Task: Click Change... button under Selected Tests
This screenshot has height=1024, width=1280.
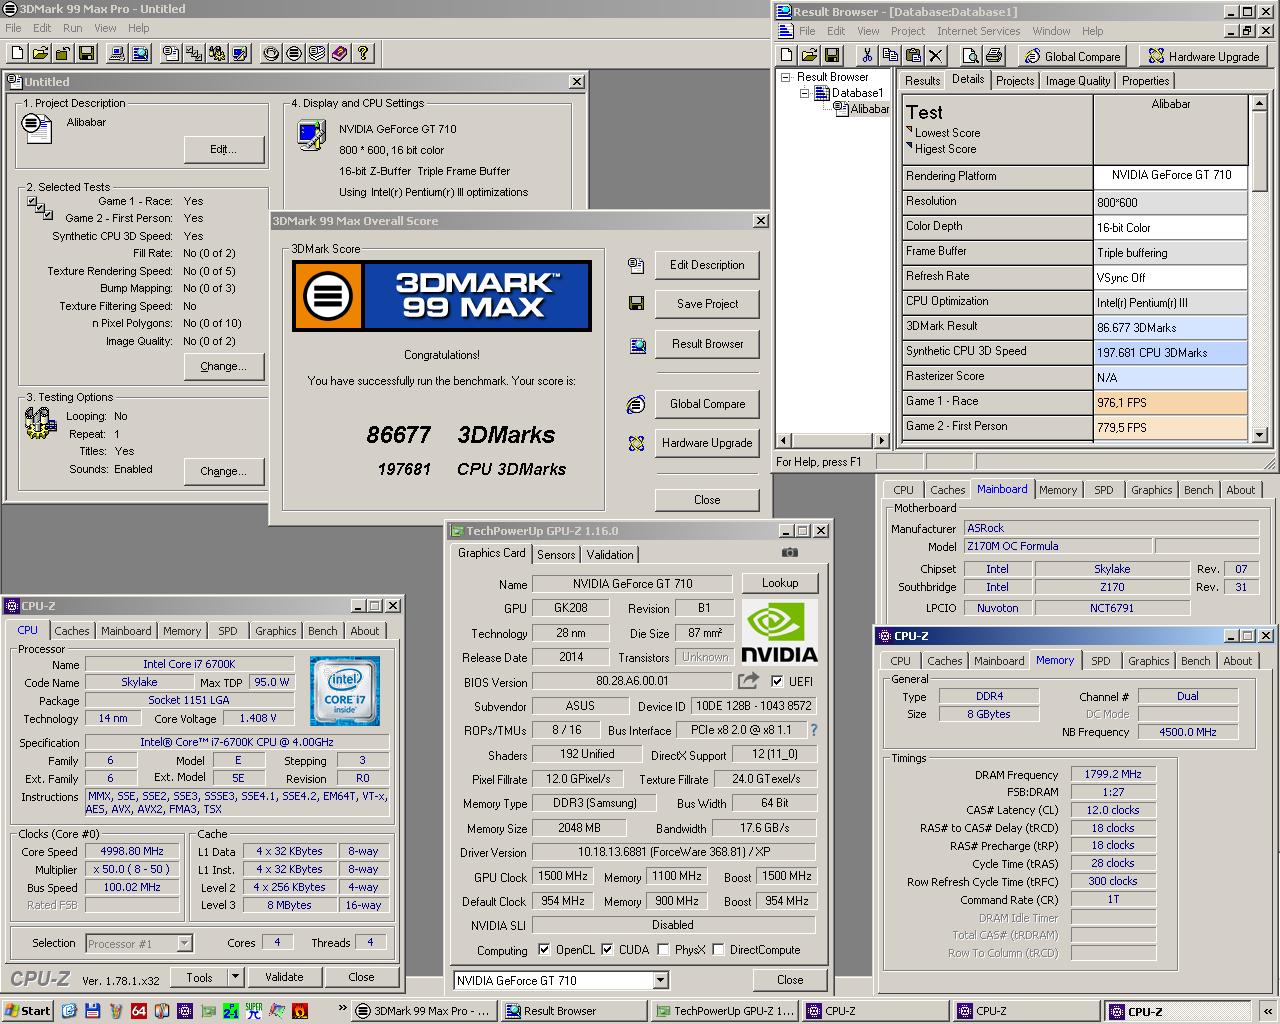Action: pos(224,366)
